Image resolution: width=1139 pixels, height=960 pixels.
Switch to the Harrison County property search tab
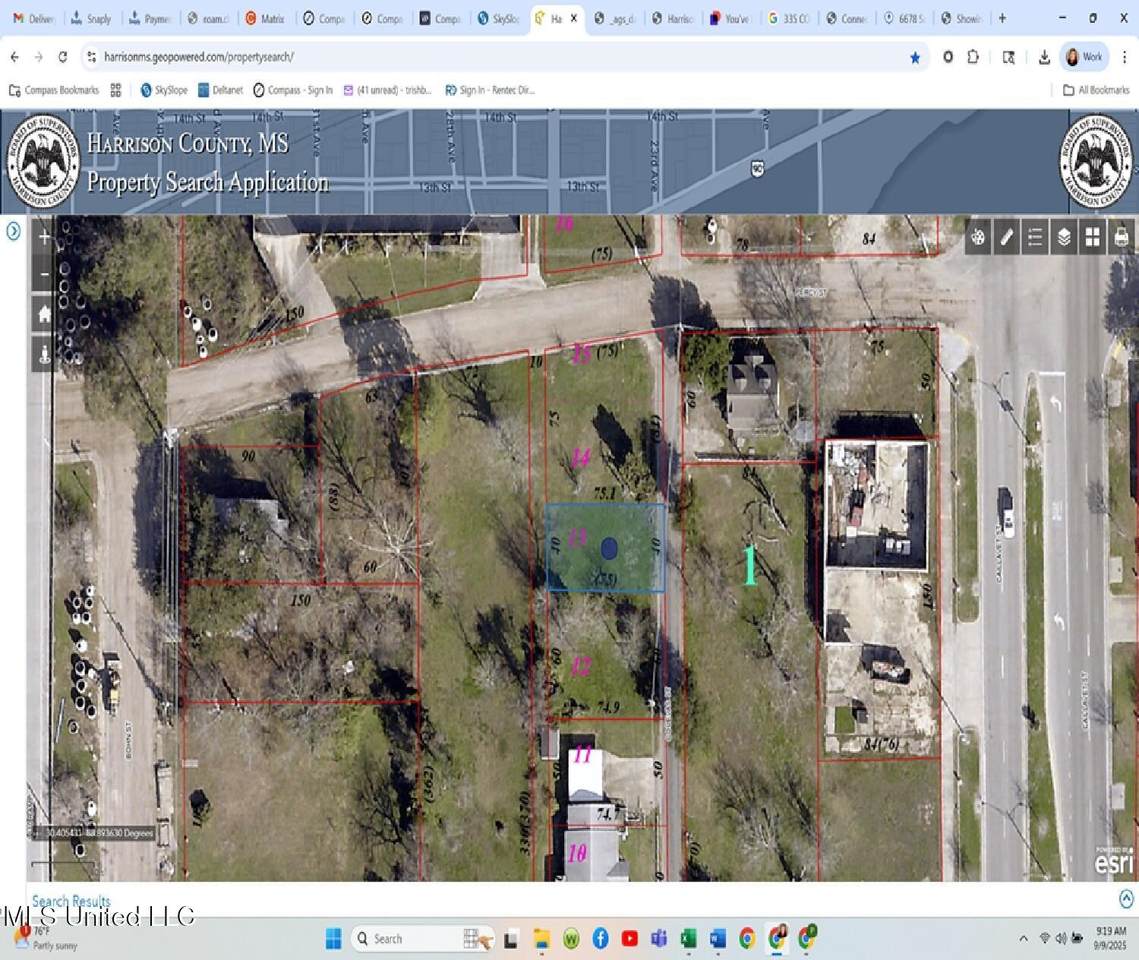pos(554,17)
